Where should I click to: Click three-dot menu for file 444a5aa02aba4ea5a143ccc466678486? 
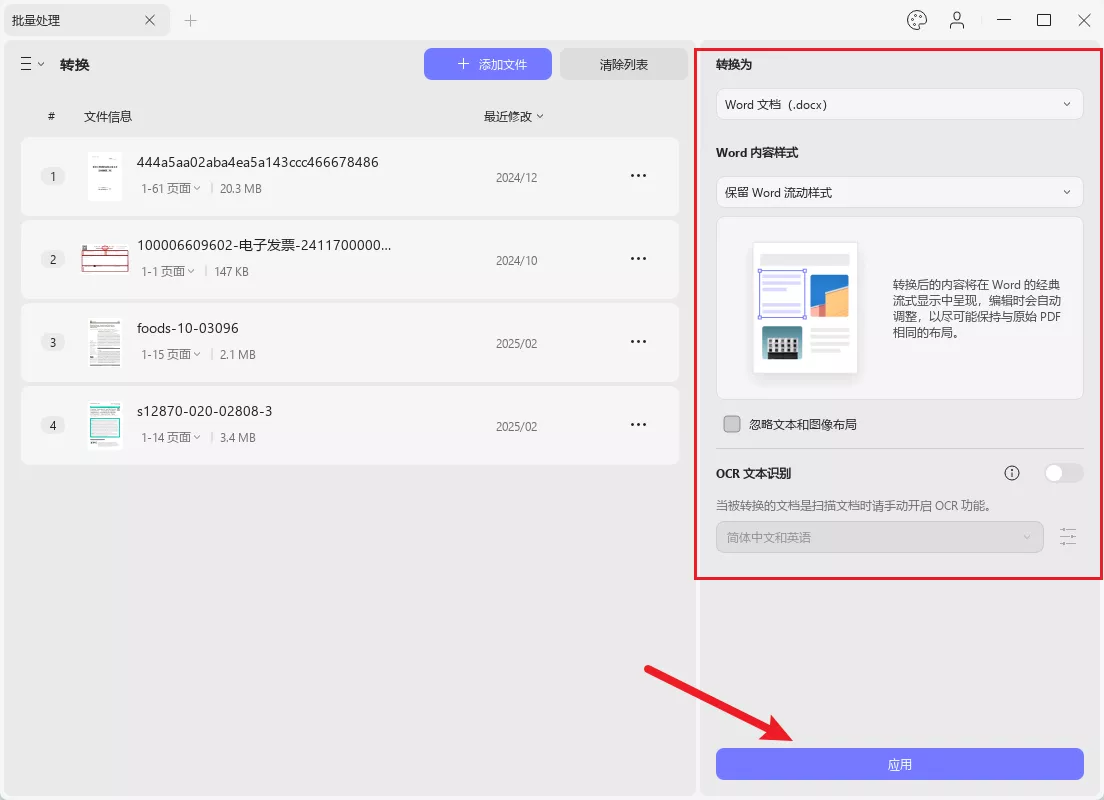click(638, 176)
